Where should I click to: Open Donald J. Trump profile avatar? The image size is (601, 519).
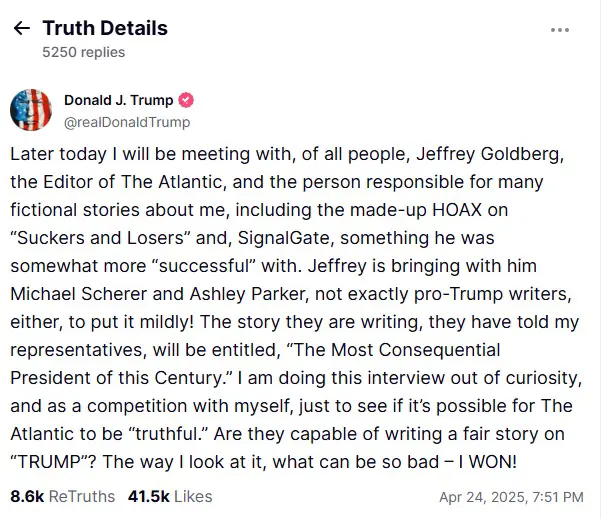click(31, 110)
